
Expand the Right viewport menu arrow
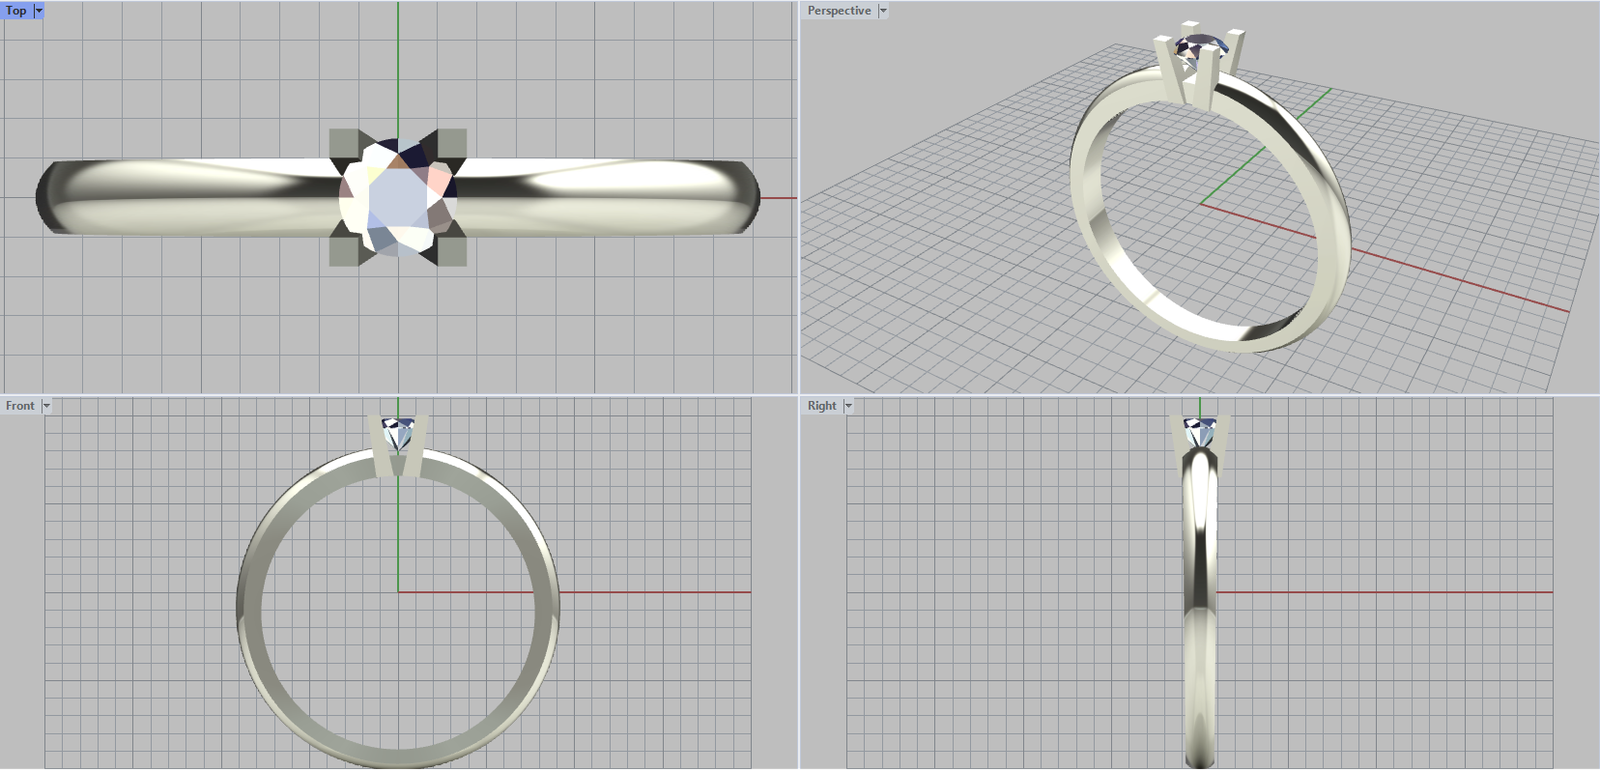coord(848,406)
